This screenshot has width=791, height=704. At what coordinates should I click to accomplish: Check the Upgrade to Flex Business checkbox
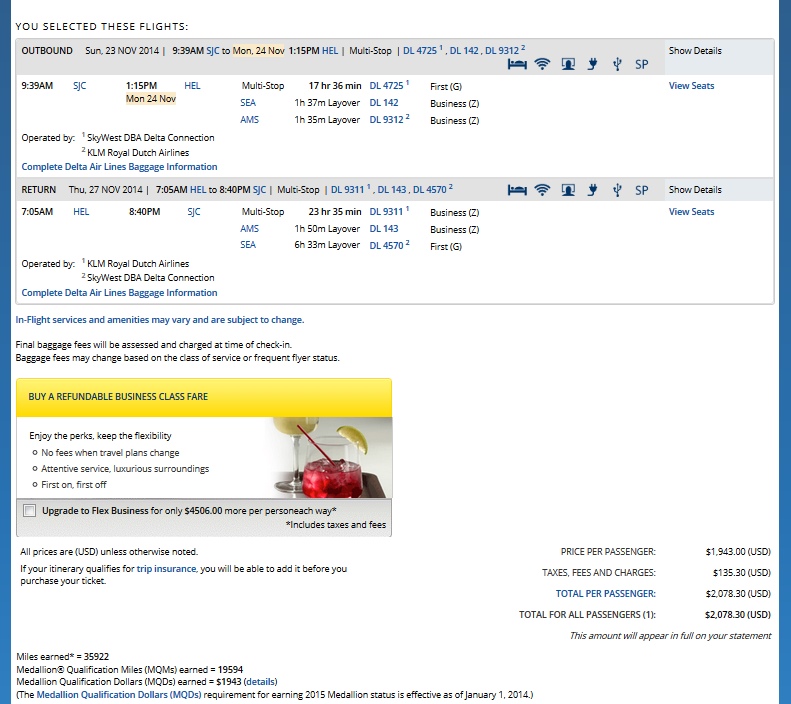tap(28, 510)
